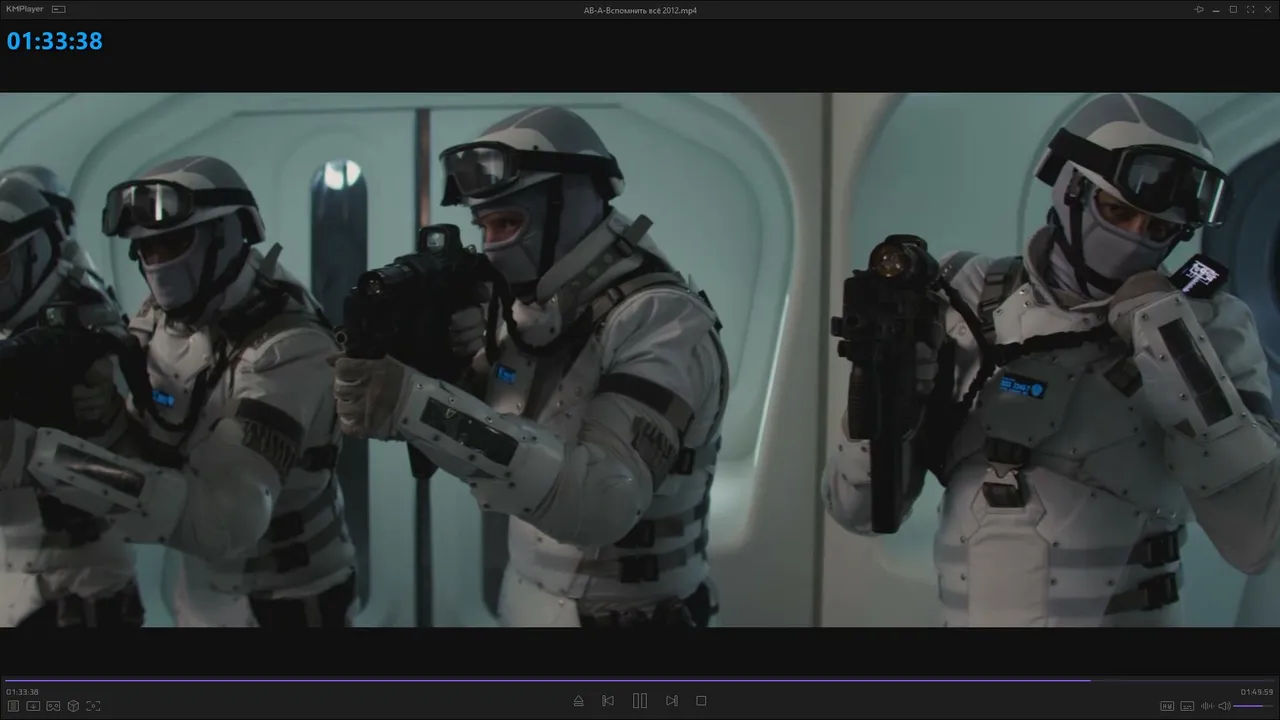Click the compact mode icon beside KMPlayer logo
The height and width of the screenshot is (720, 1280).
(58, 9)
